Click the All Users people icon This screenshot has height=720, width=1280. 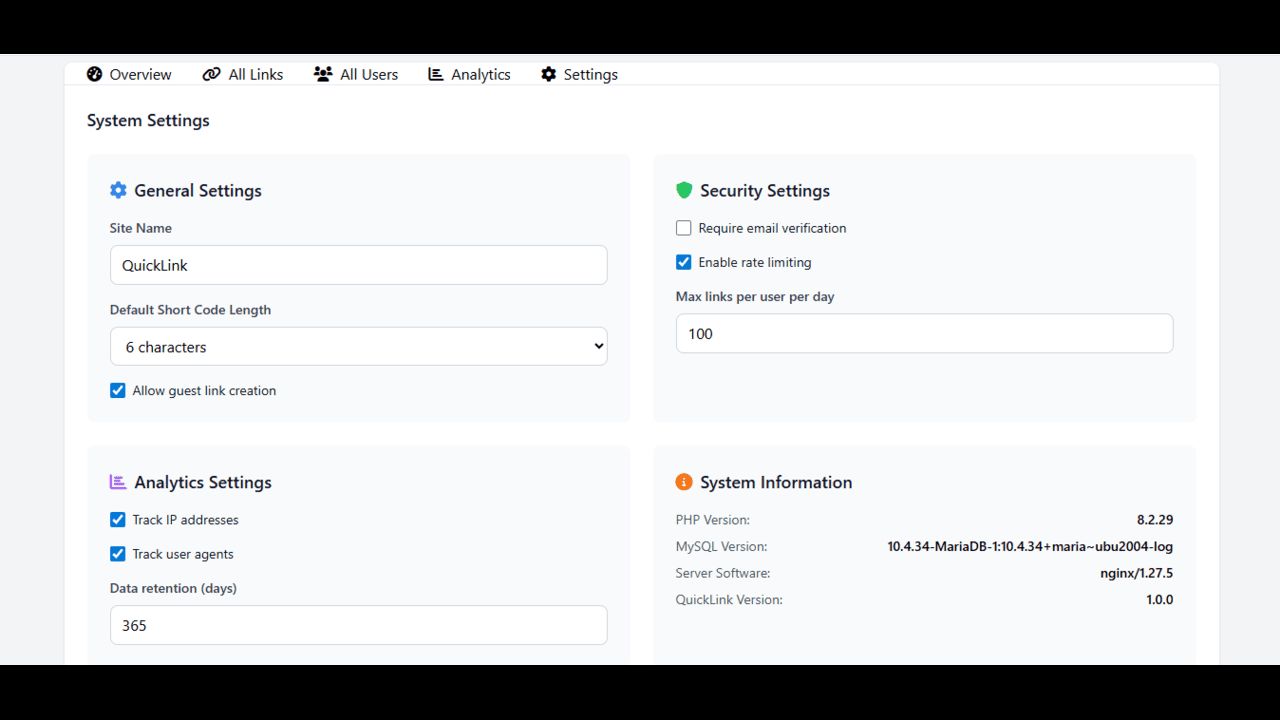click(x=323, y=74)
